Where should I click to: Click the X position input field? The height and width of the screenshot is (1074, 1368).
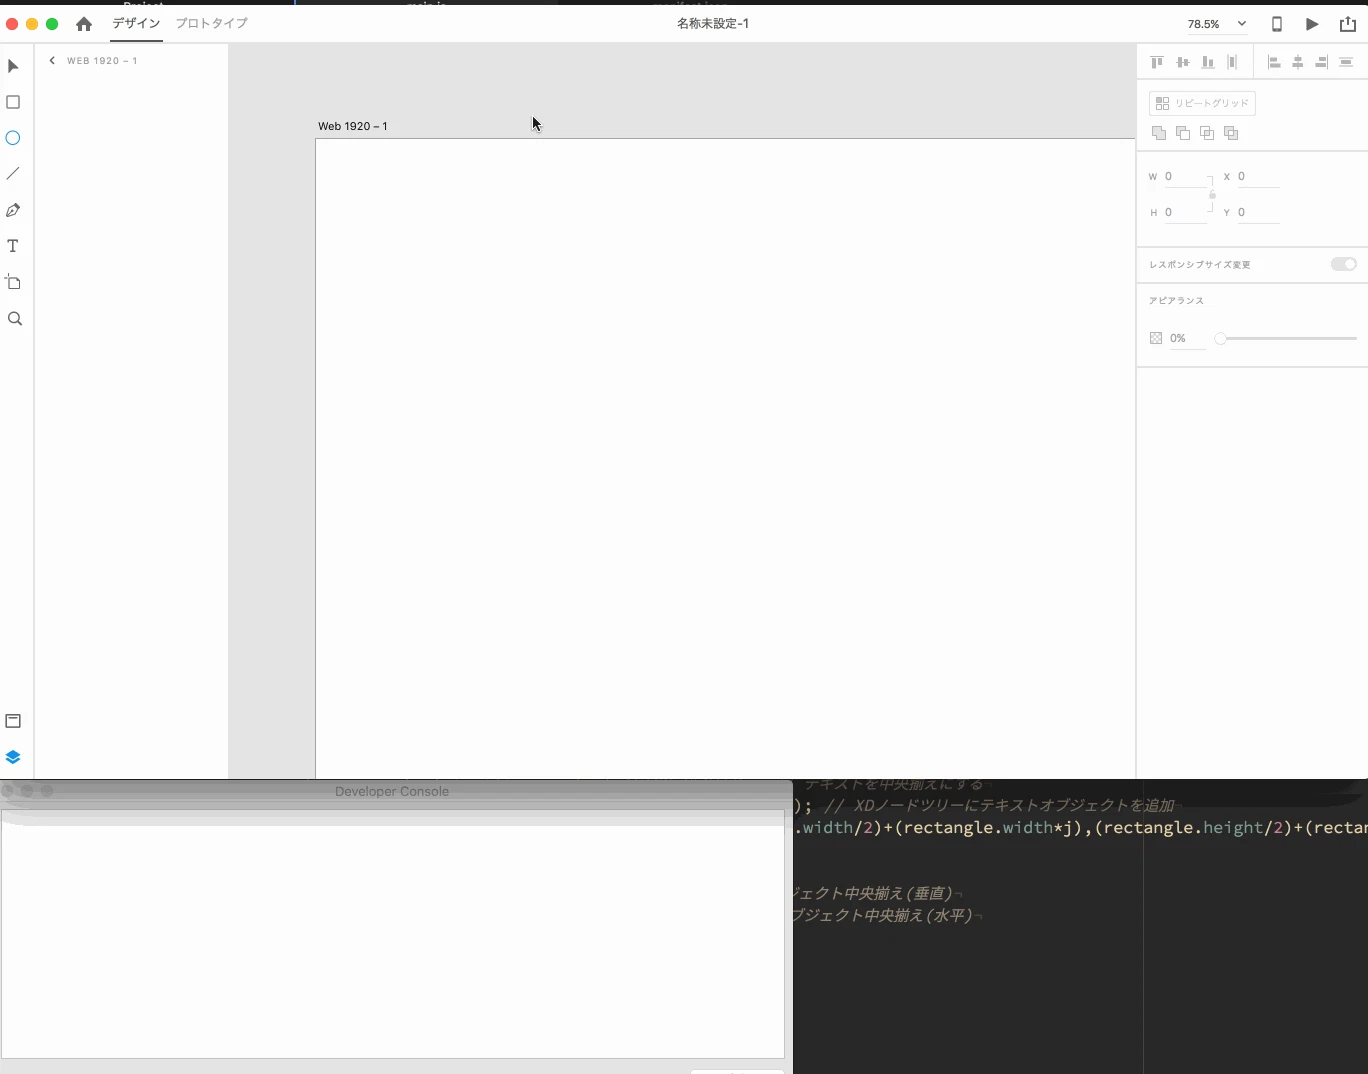tap(1258, 177)
